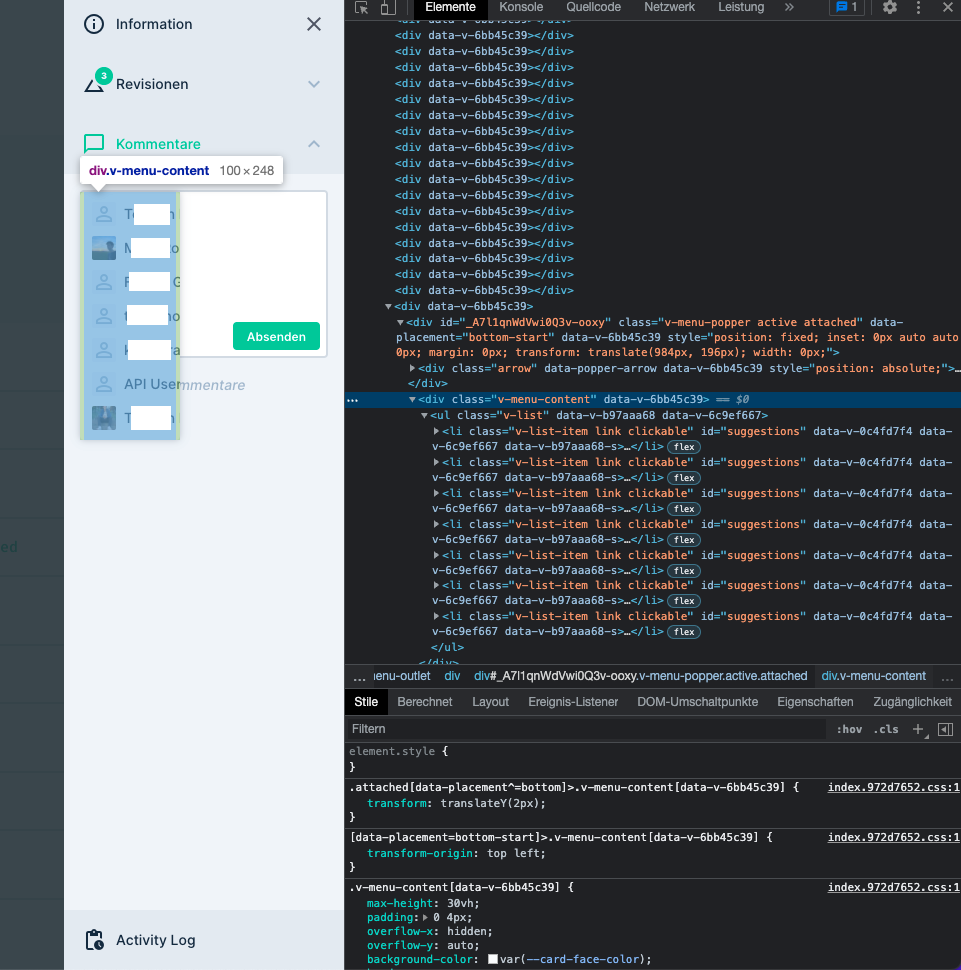Image resolution: width=961 pixels, height=970 pixels.
Task: Switch to the Konsole tab
Action: [521, 7]
